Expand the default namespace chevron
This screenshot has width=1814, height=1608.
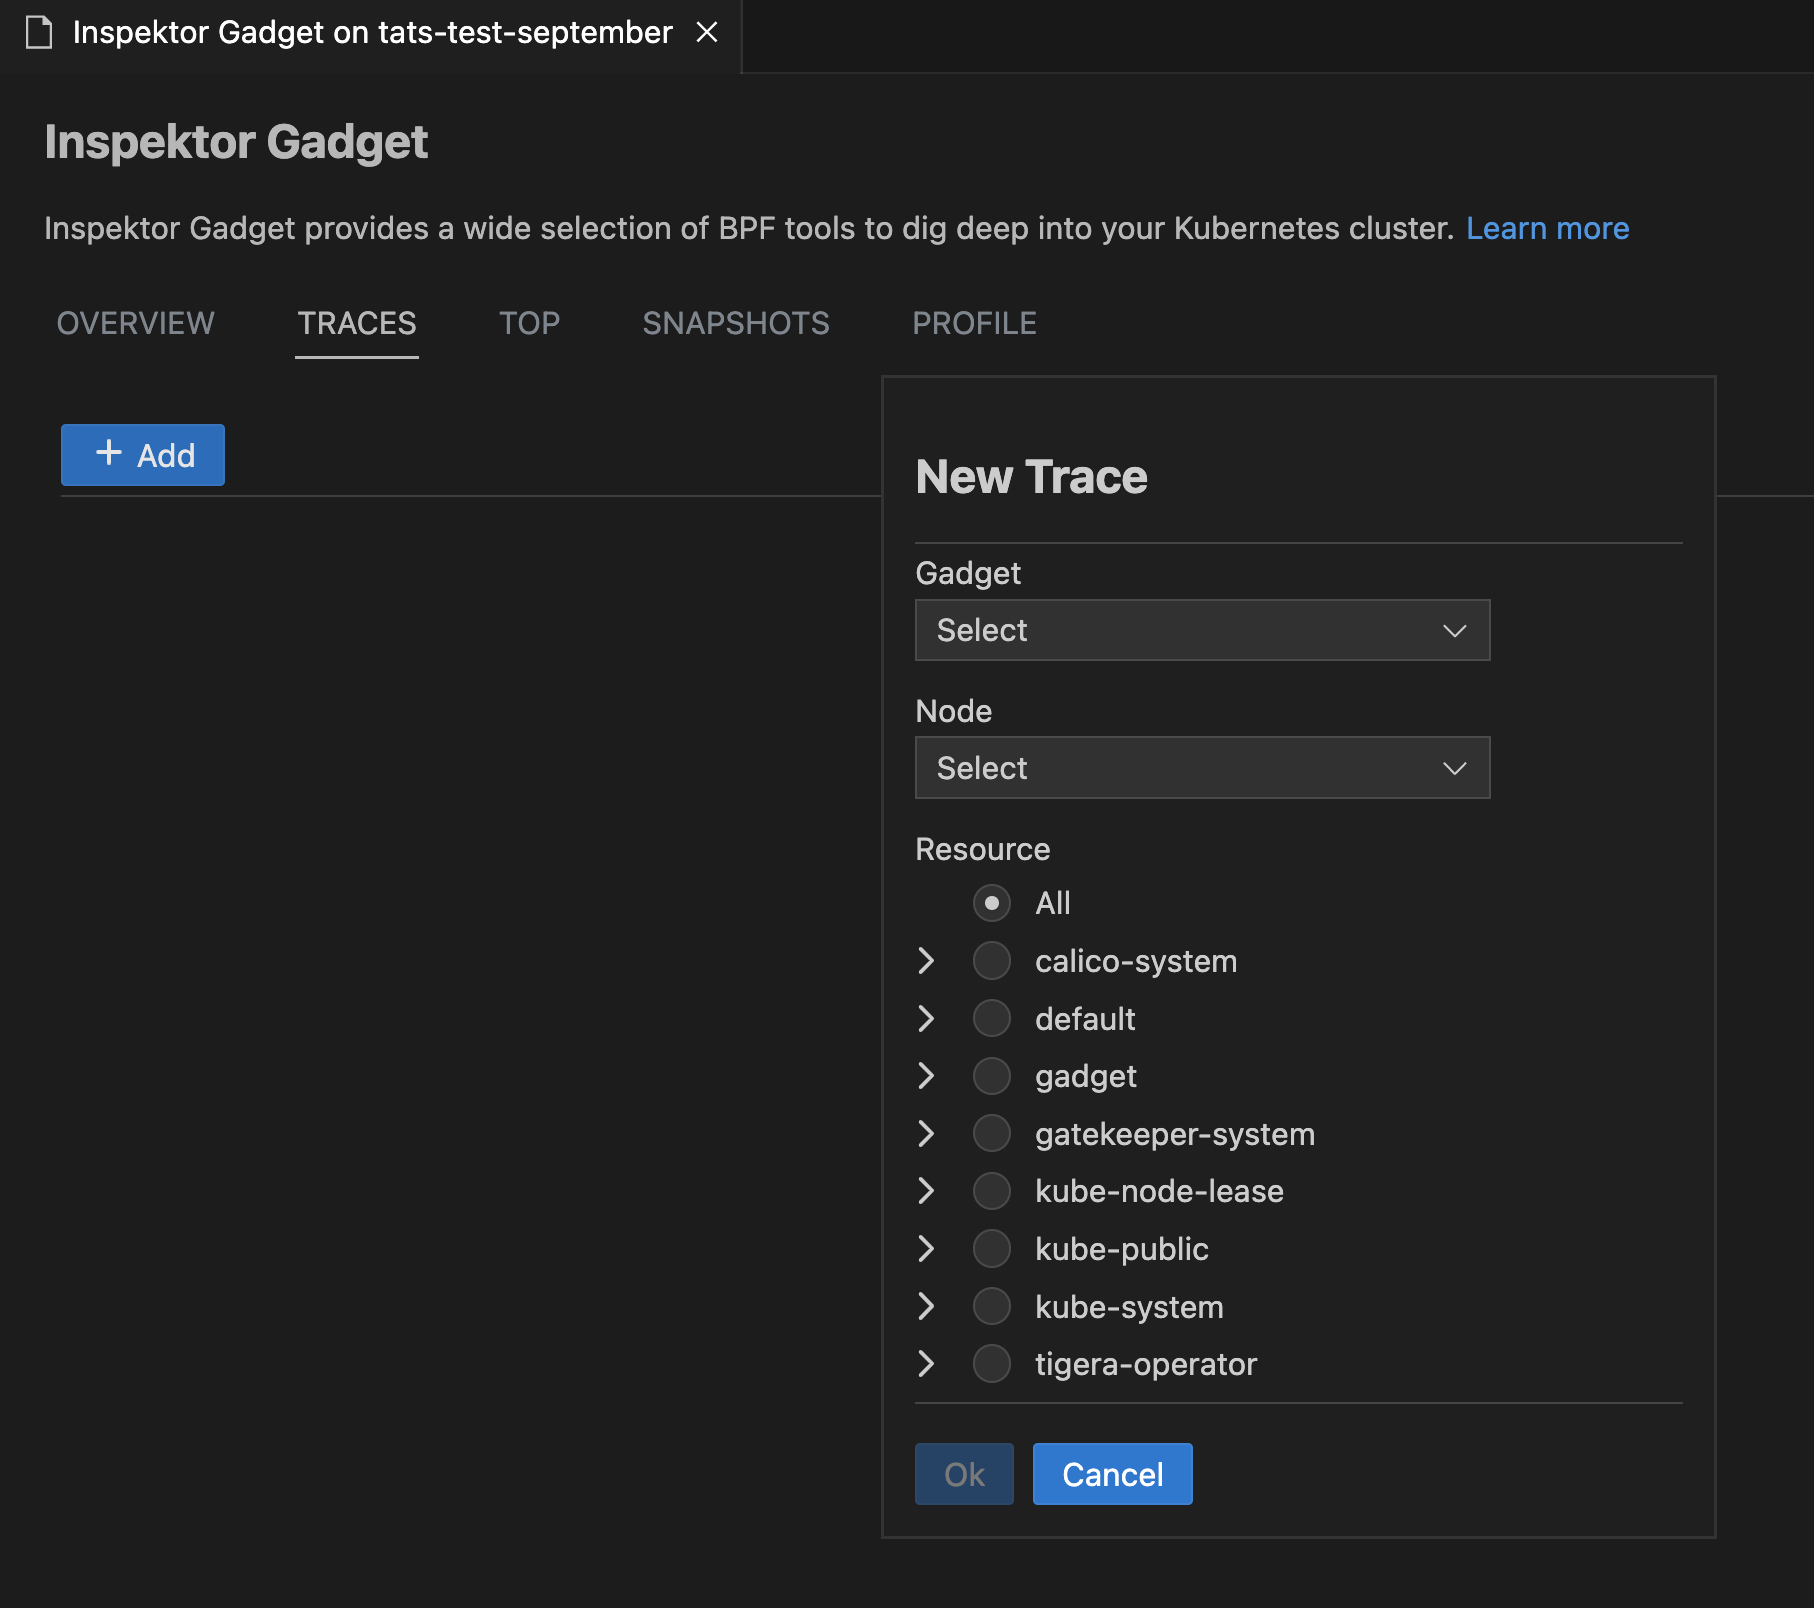point(926,1018)
